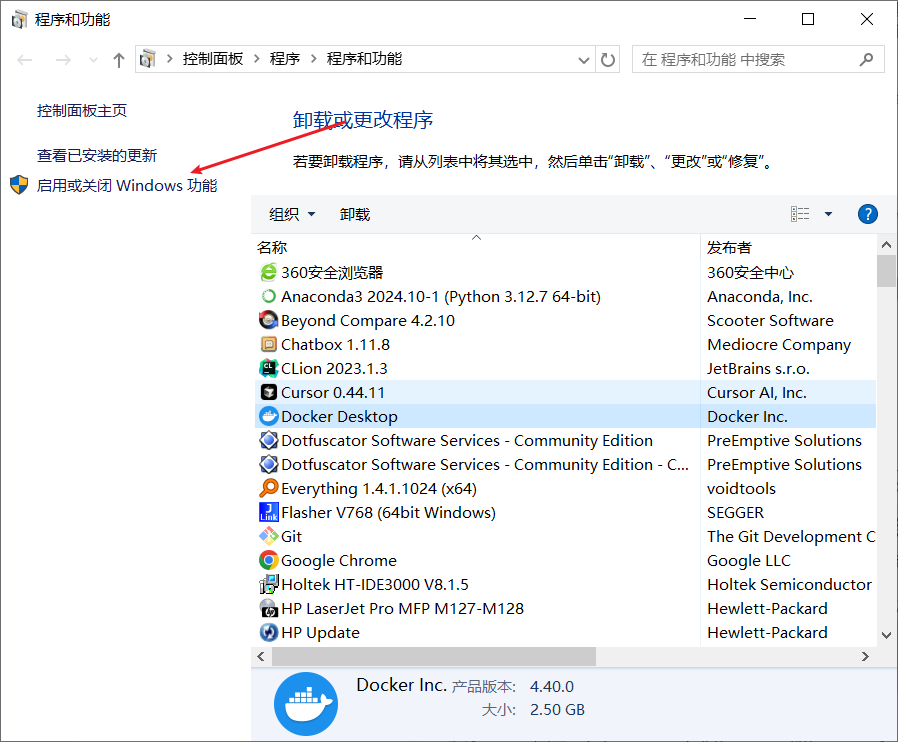Click 程序和功能 in the breadcrumb path
The height and width of the screenshot is (742, 898).
click(364, 59)
